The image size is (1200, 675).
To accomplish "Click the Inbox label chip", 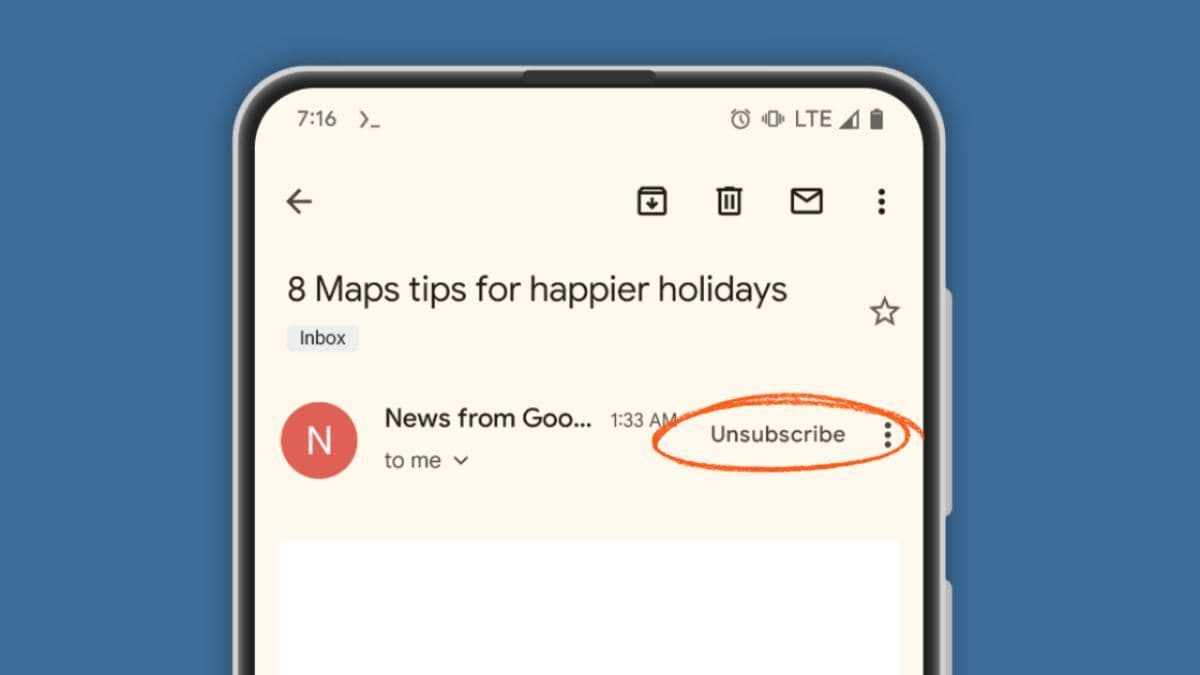I will pyautogui.click(x=323, y=338).
